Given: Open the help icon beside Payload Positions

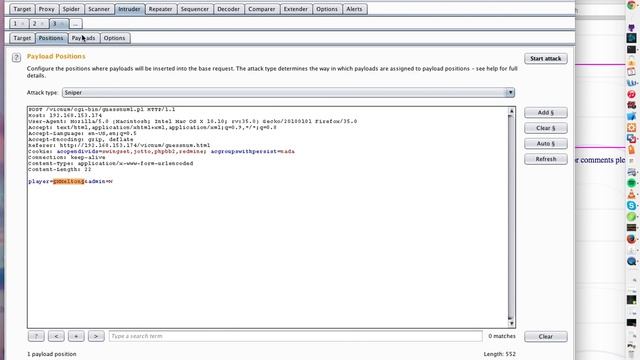Looking at the screenshot, I should (x=16, y=58).
